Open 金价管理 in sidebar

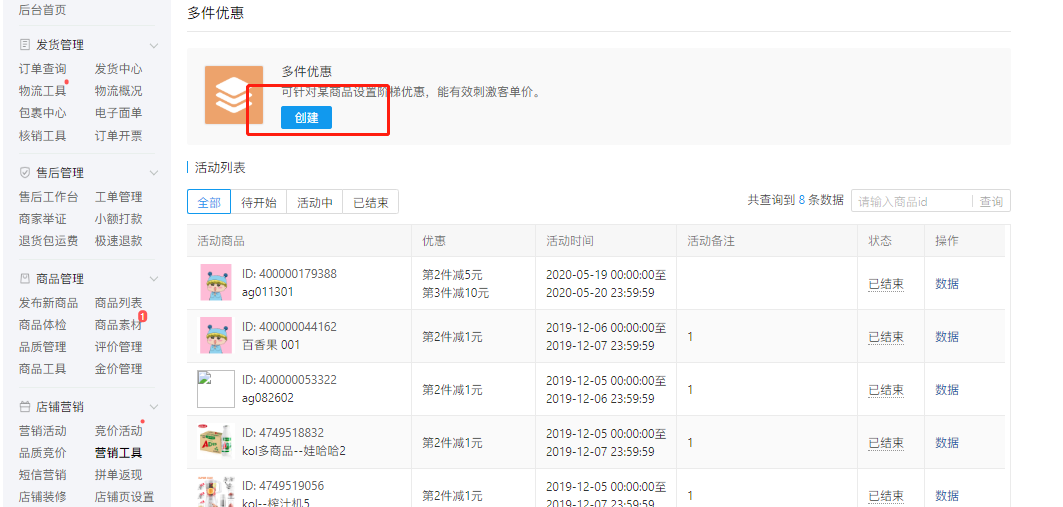[119, 369]
